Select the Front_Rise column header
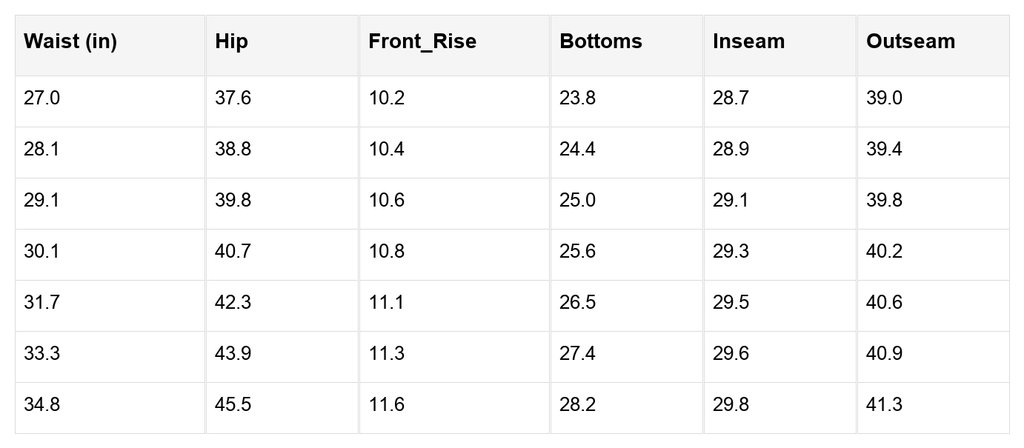The height and width of the screenshot is (448, 1024). pos(422,42)
